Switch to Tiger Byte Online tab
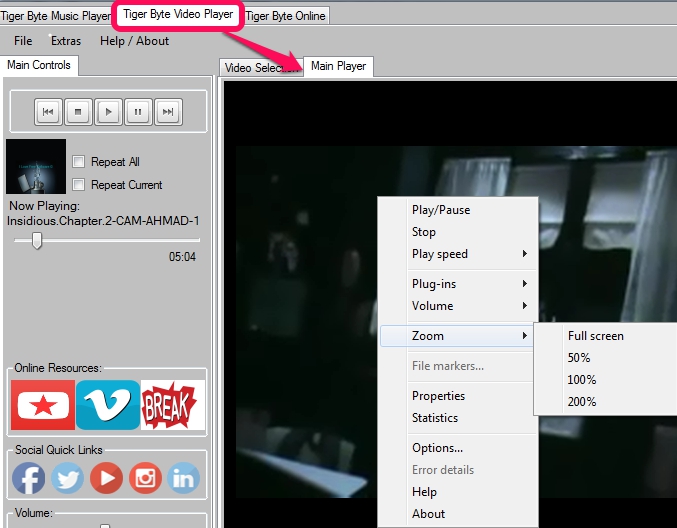677x528 pixels. click(x=285, y=16)
